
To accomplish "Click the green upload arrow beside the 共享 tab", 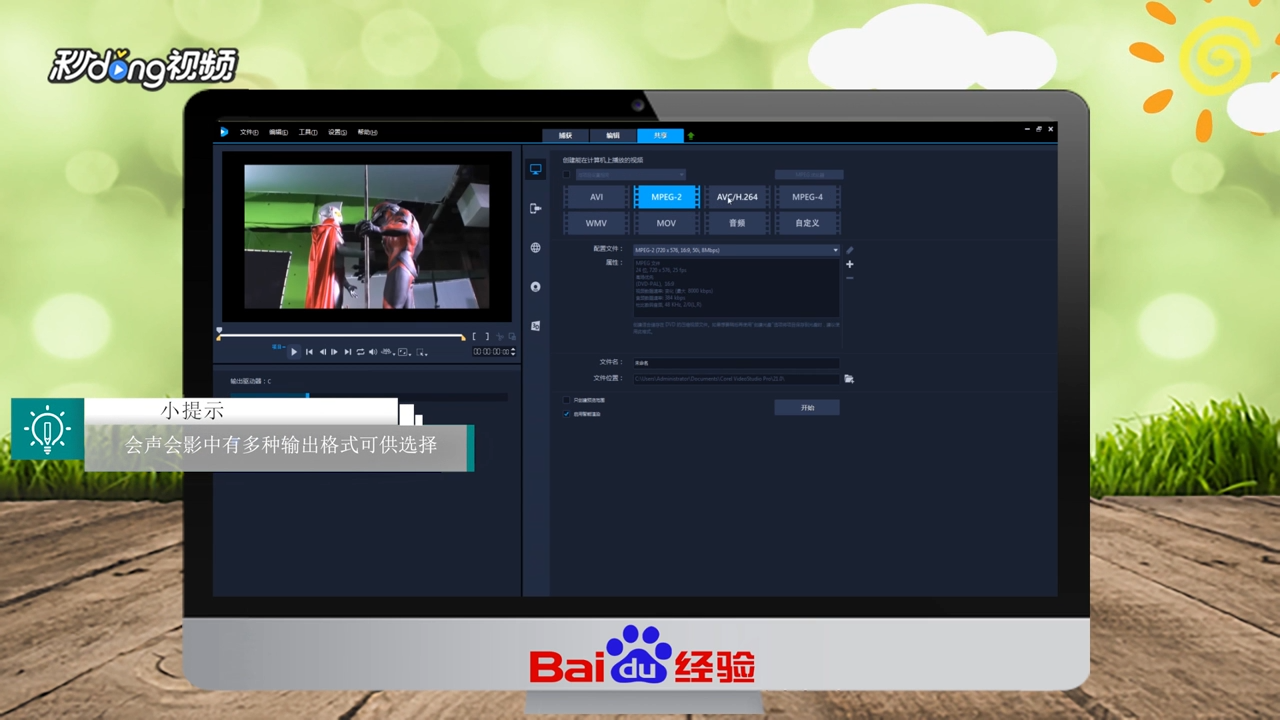I will click(690, 135).
